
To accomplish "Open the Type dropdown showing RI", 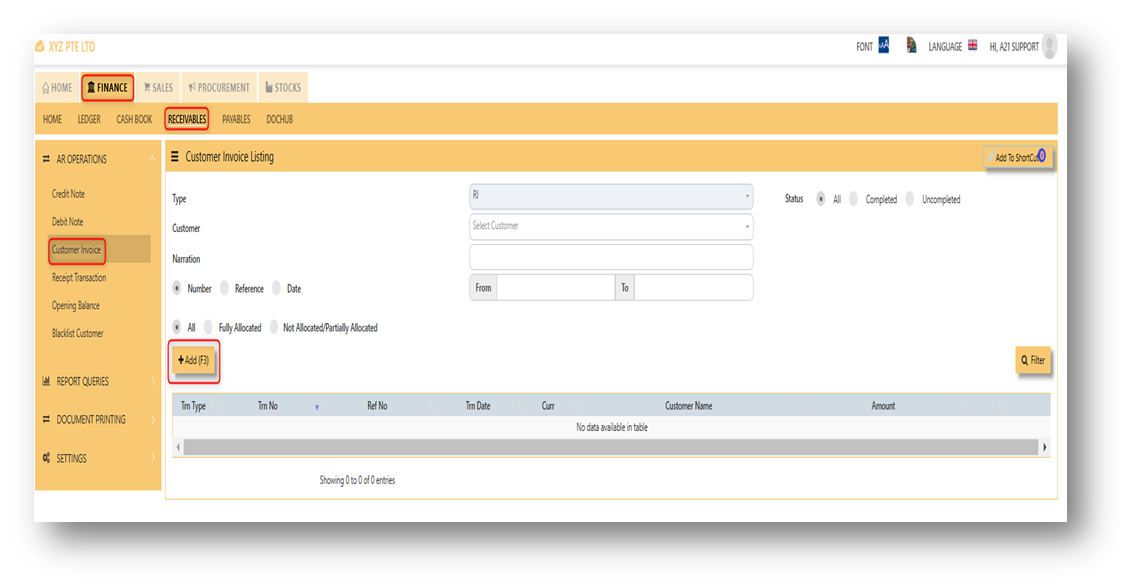I will point(611,197).
